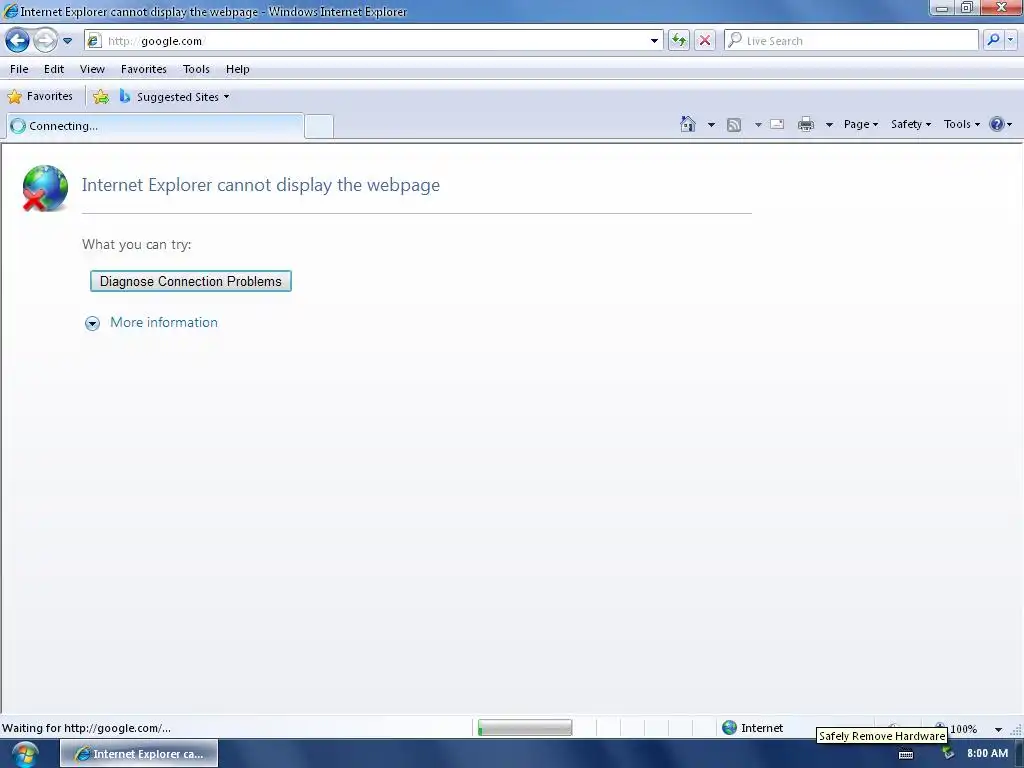Viewport: 1024px width, 768px height.
Task: Click the magnifier Search button
Action: pos(993,40)
